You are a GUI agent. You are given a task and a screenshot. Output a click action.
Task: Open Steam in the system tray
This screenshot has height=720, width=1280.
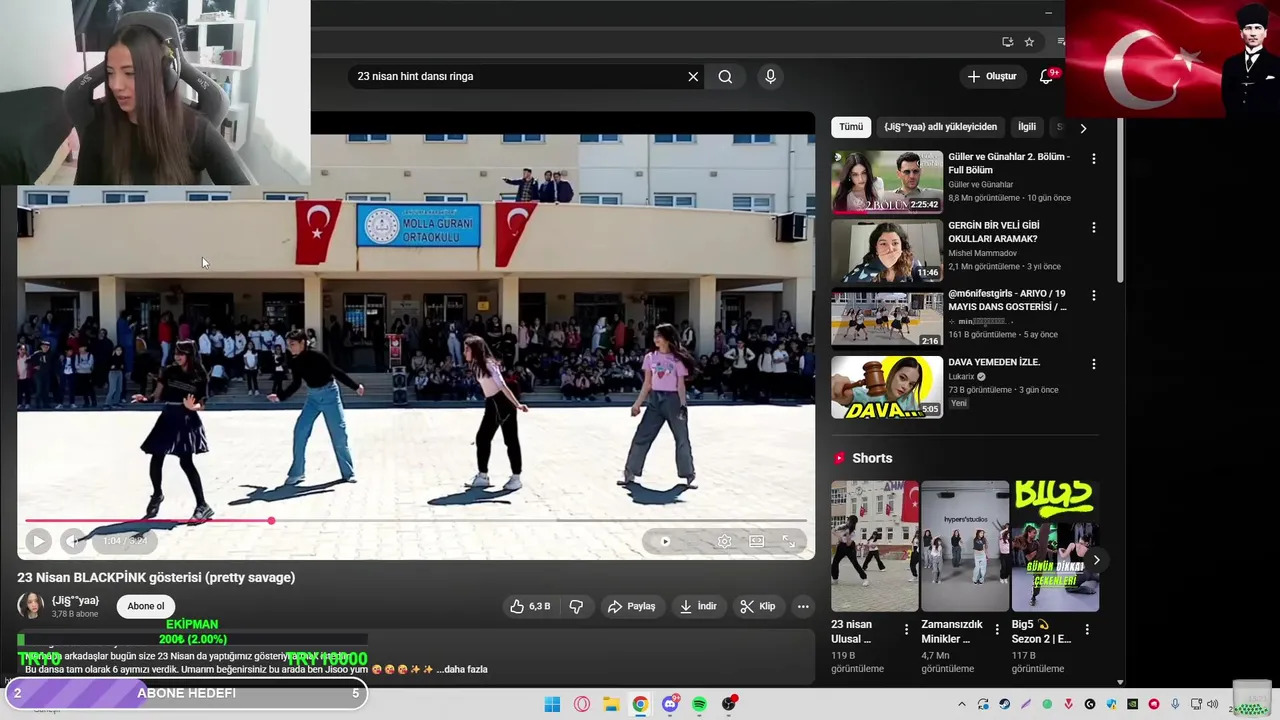pos(1004,704)
